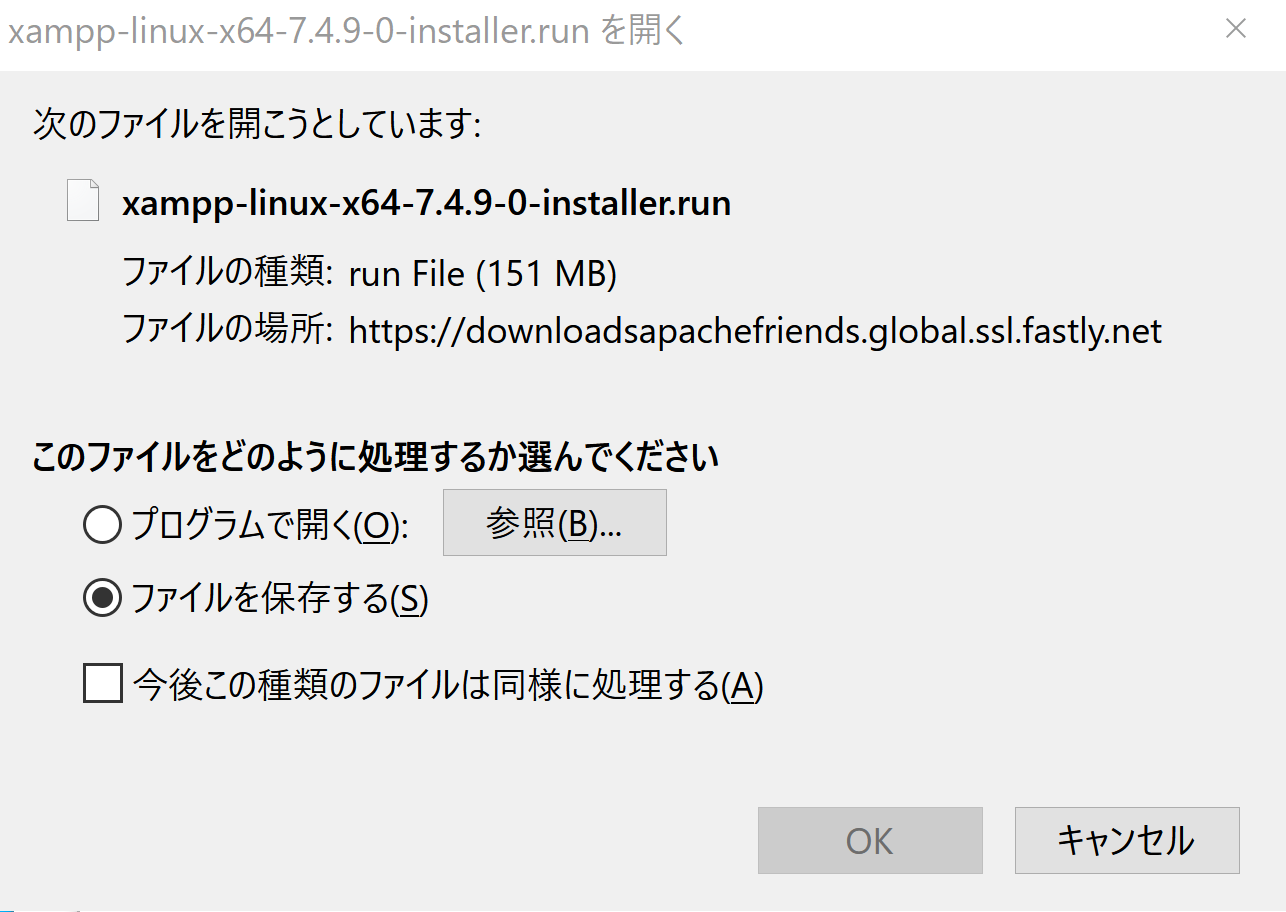This screenshot has height=912, width=1286.
Task: Close the dialog with the X button
Action: point(1236,30)
